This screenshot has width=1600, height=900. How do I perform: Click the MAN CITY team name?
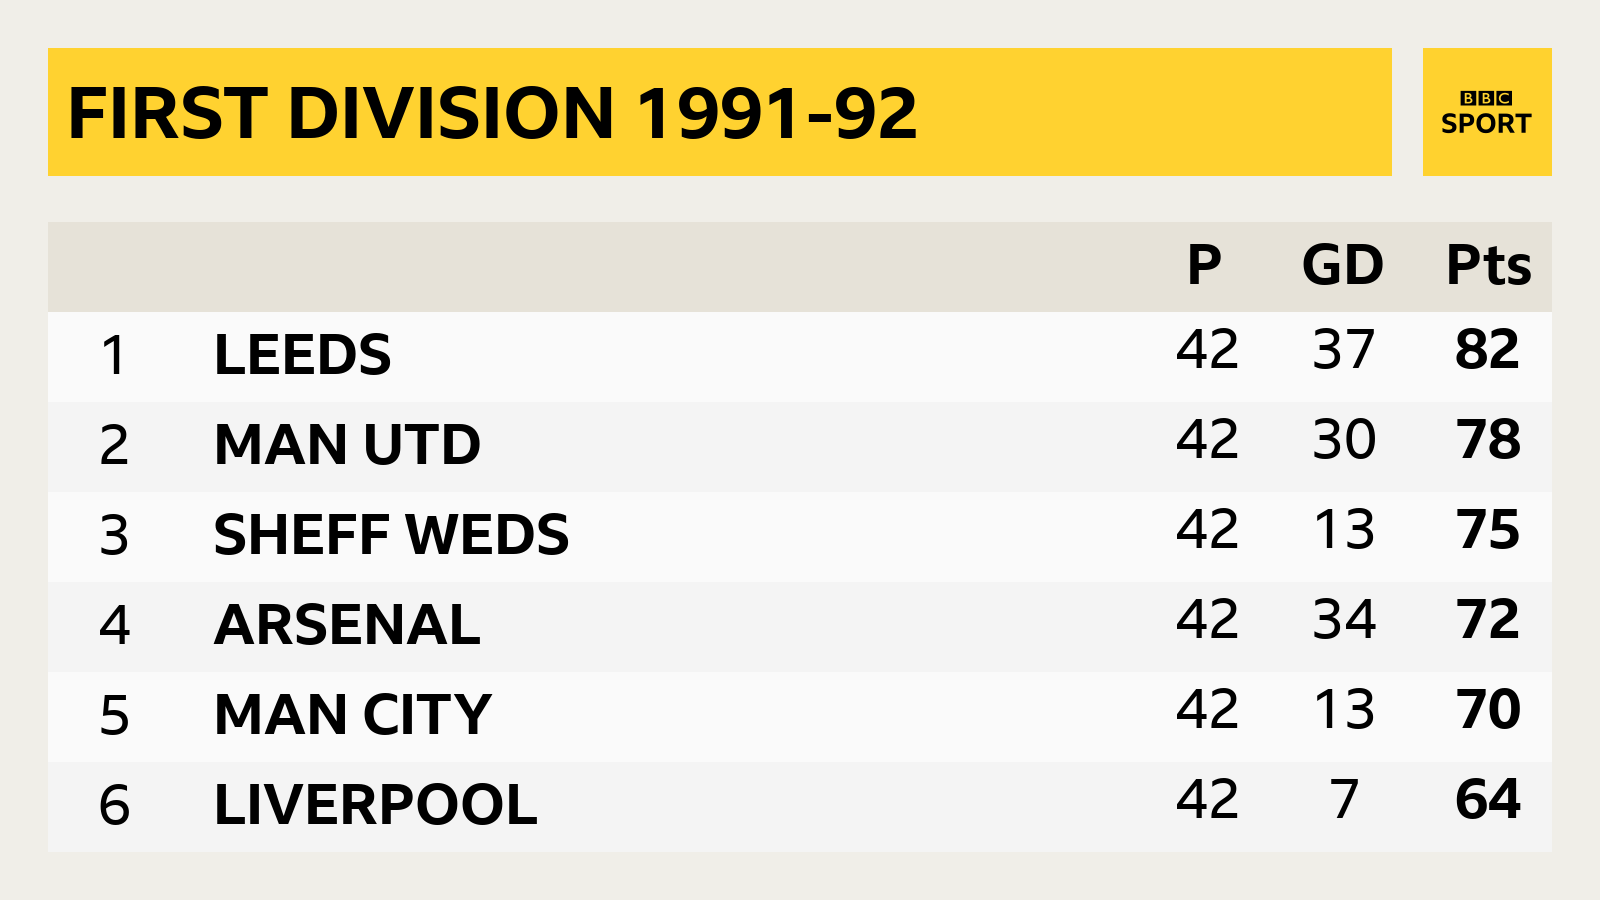[x=352, y=715]
